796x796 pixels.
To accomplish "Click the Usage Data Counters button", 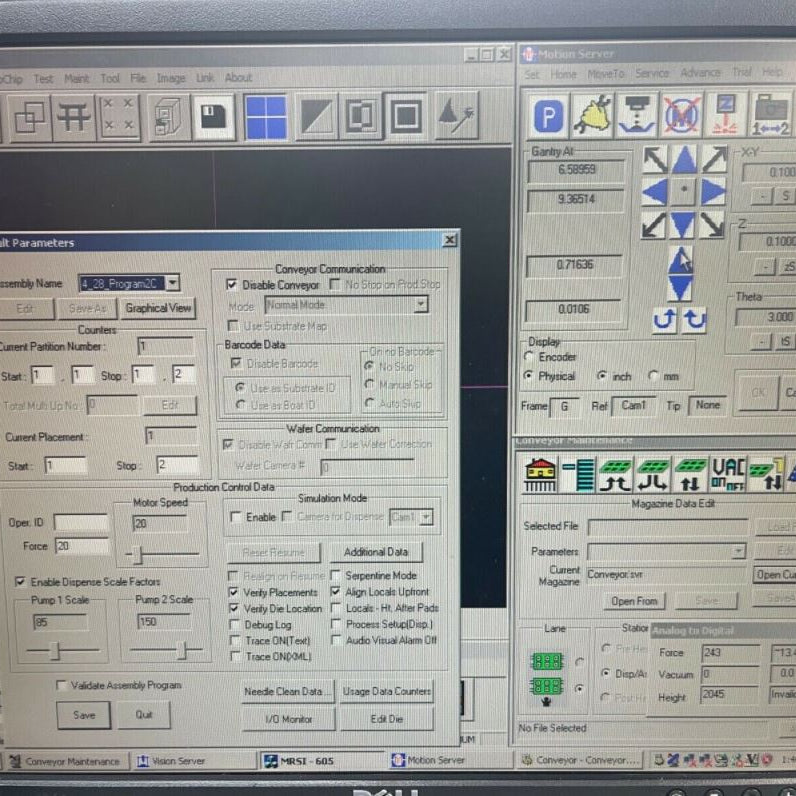I will click(387, 691).
